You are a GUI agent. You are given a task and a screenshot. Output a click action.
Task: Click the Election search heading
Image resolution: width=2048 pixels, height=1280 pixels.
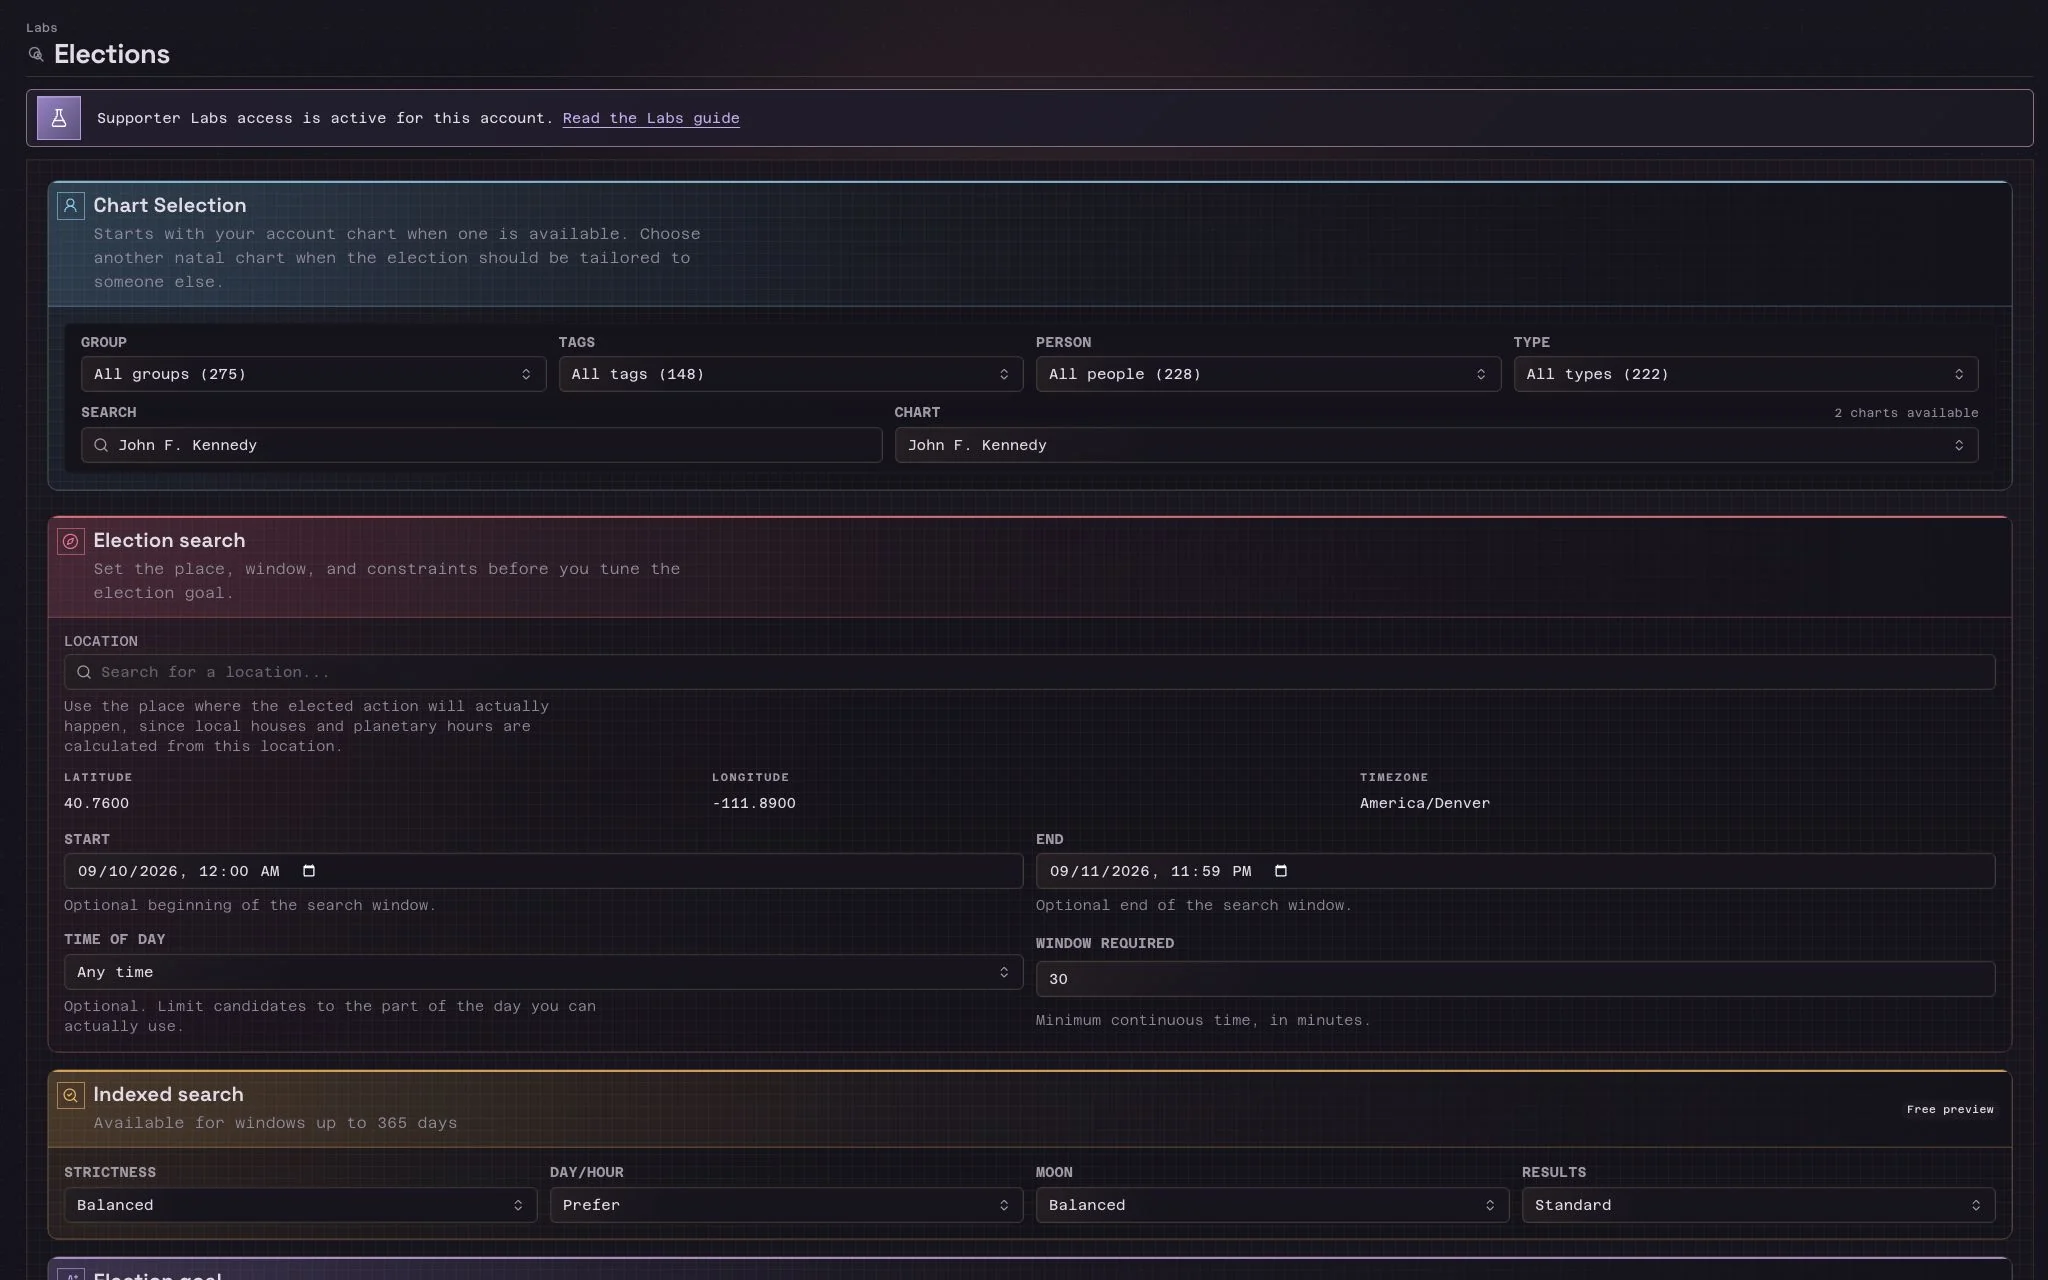169,541
